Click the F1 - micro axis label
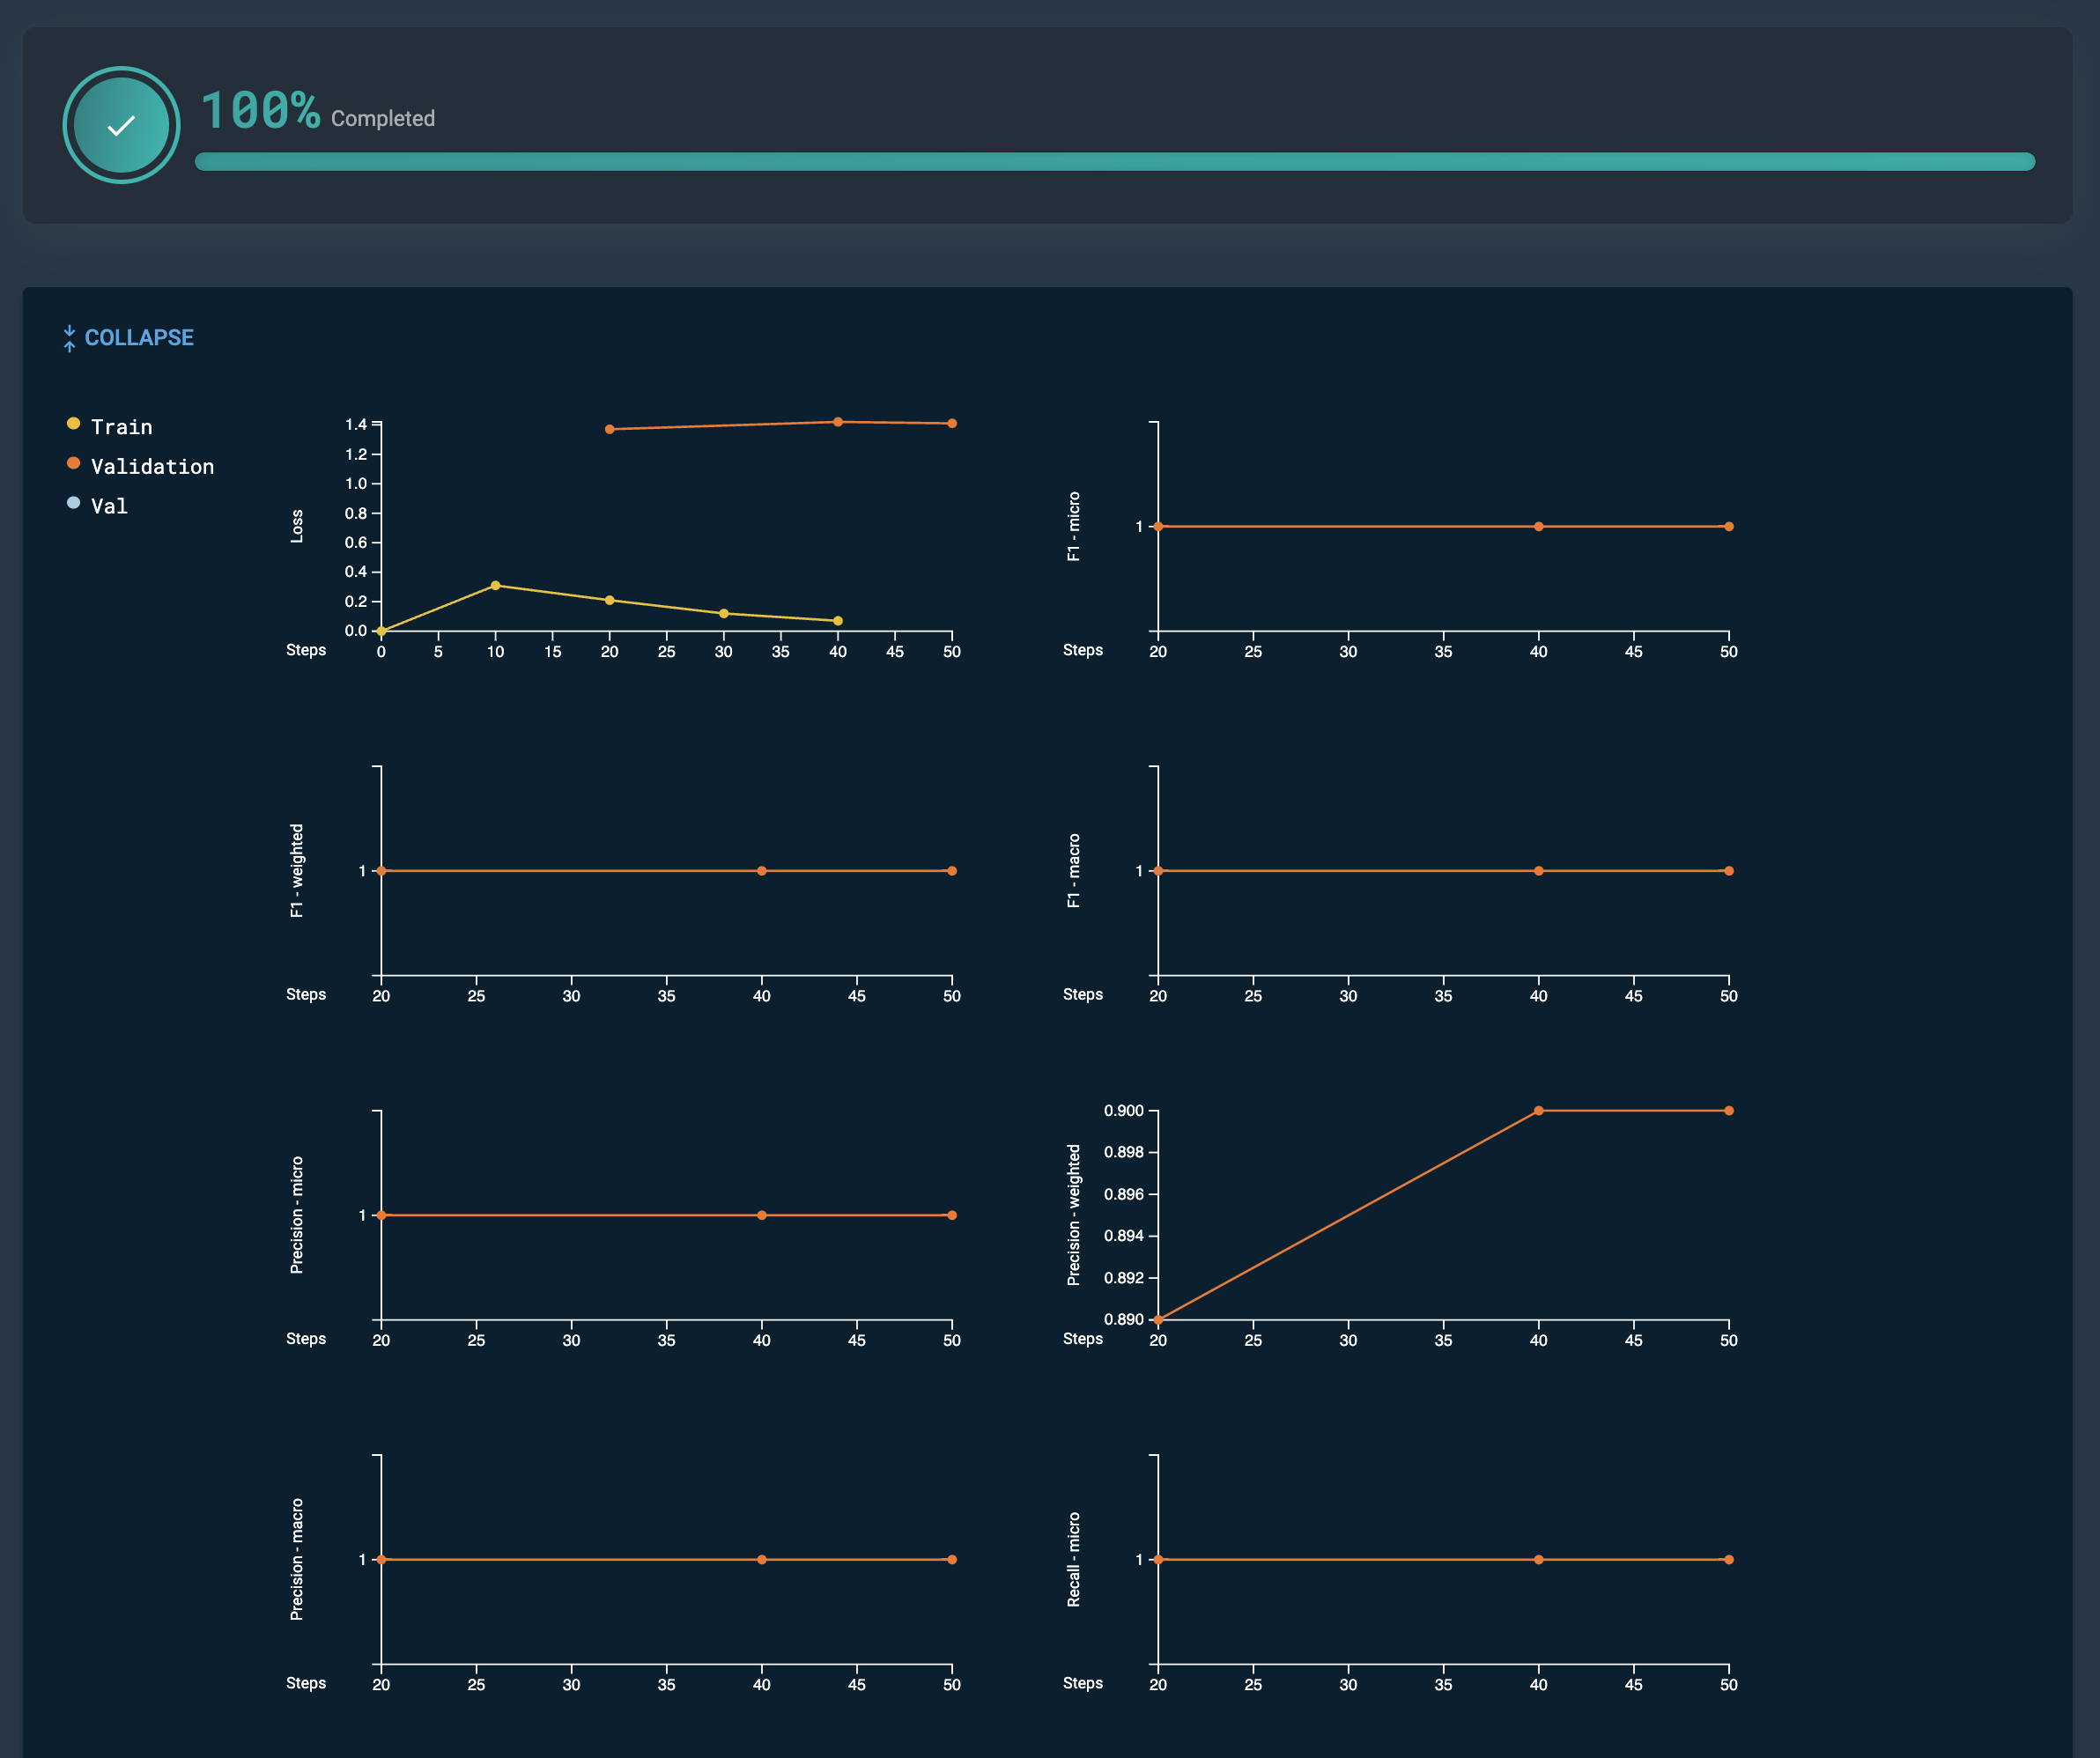The image size is (2100, 1758). (1074, 526)
